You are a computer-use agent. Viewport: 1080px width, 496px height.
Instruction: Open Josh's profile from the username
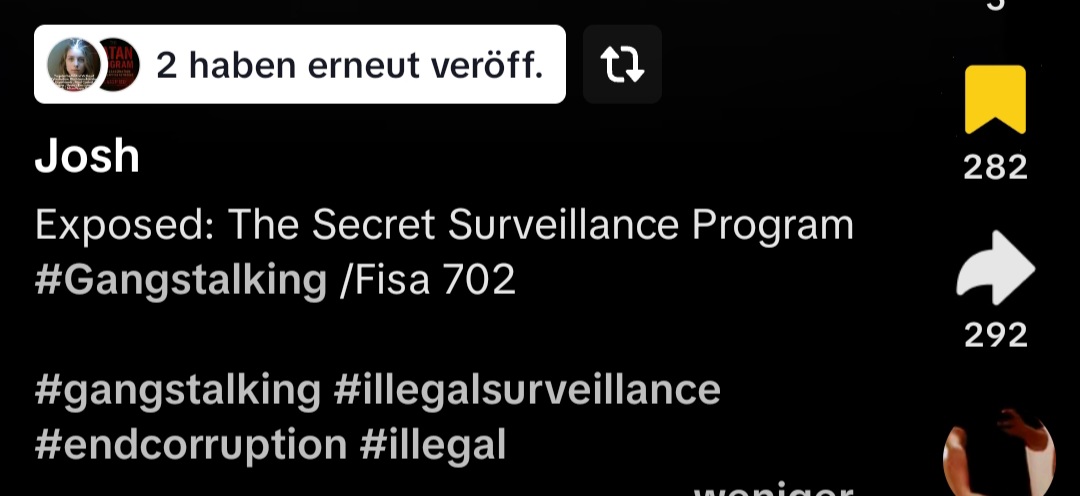(x=87, y=156)
